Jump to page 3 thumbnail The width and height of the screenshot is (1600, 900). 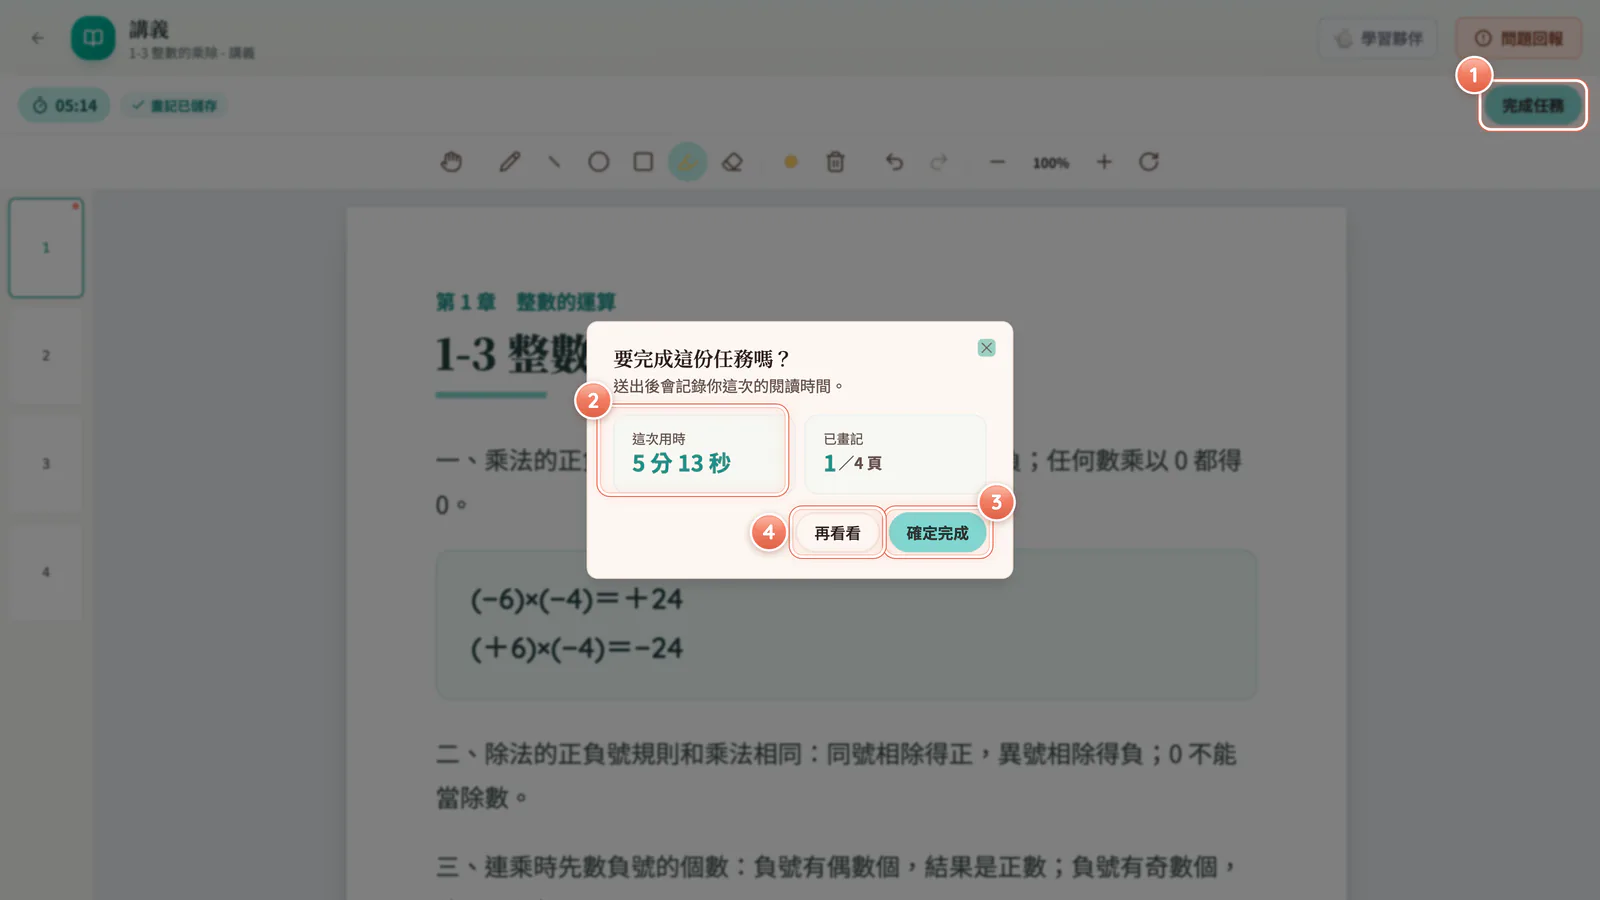click(46, 464)
